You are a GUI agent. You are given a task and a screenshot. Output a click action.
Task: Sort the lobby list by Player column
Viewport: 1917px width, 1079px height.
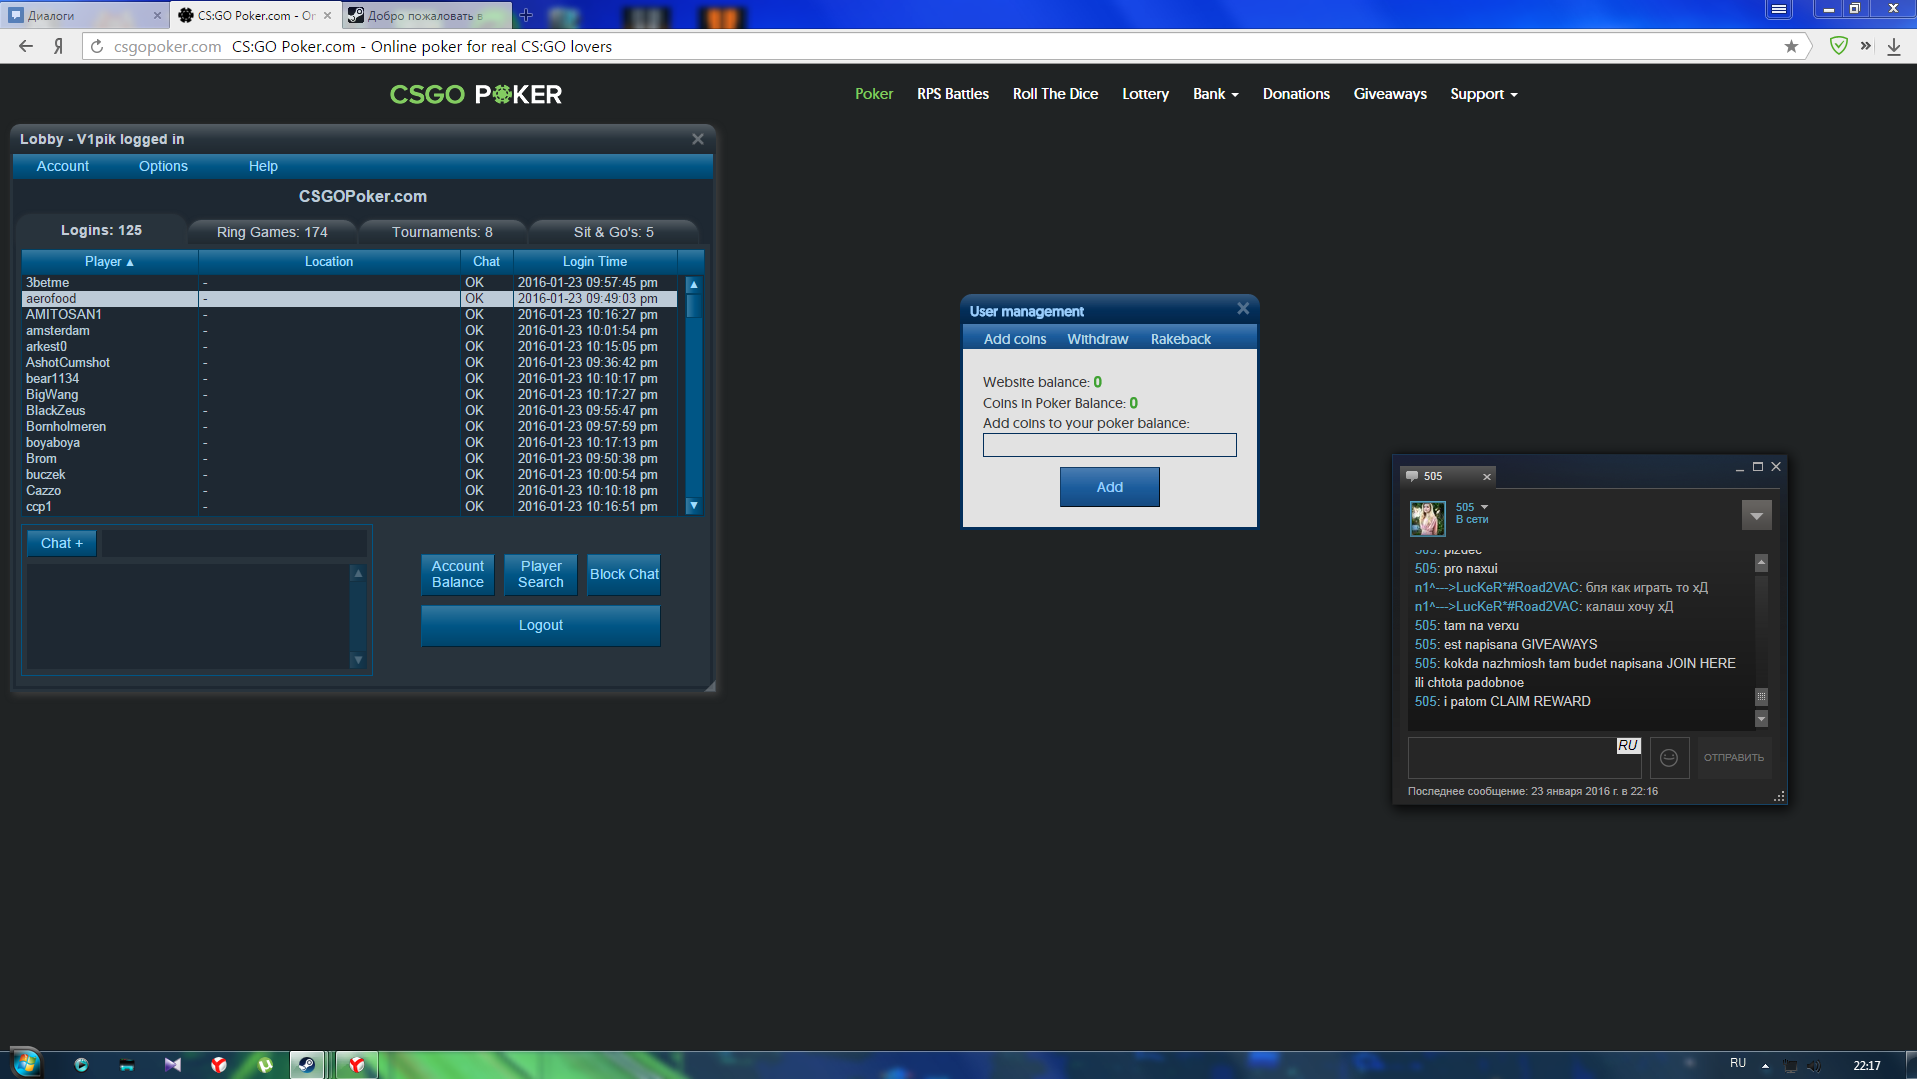coord(109,262)
